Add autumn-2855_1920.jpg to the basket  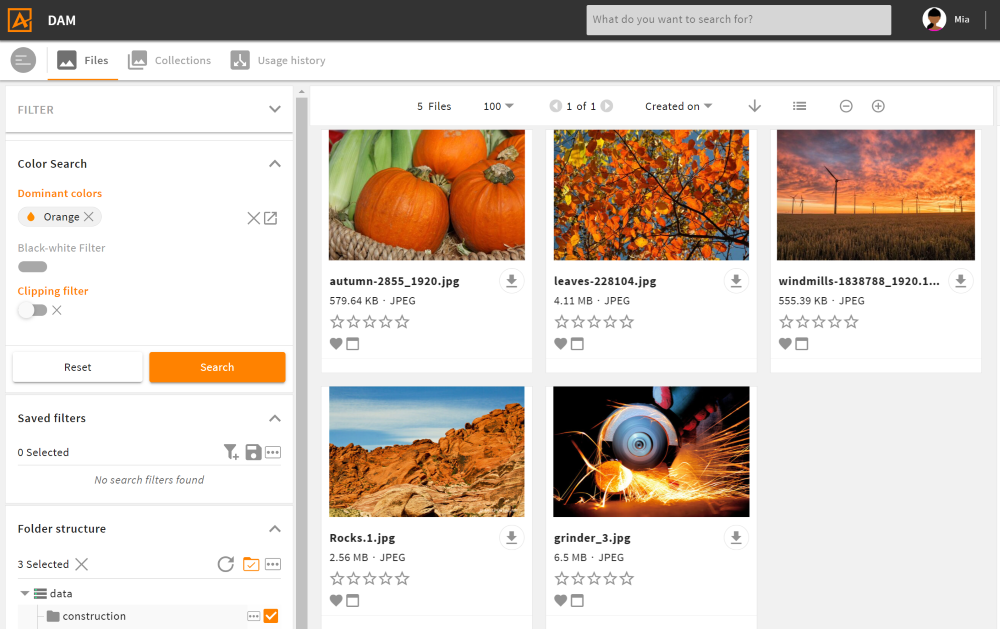coord(353,344)
